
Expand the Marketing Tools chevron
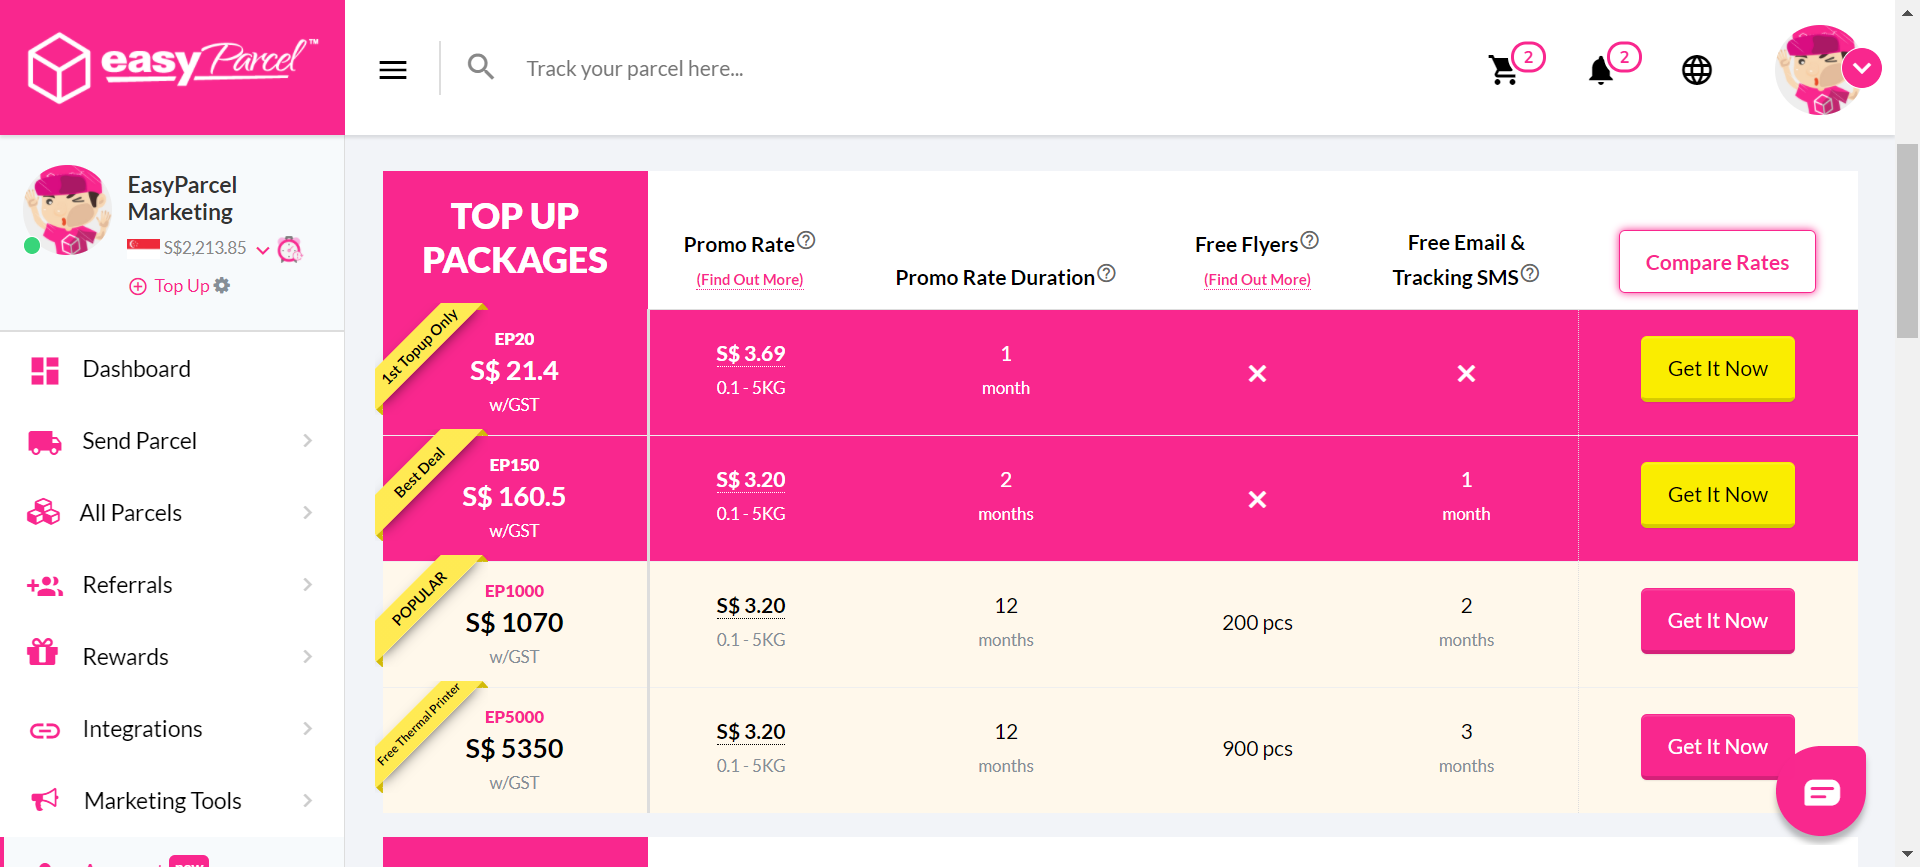pos(307,801)
